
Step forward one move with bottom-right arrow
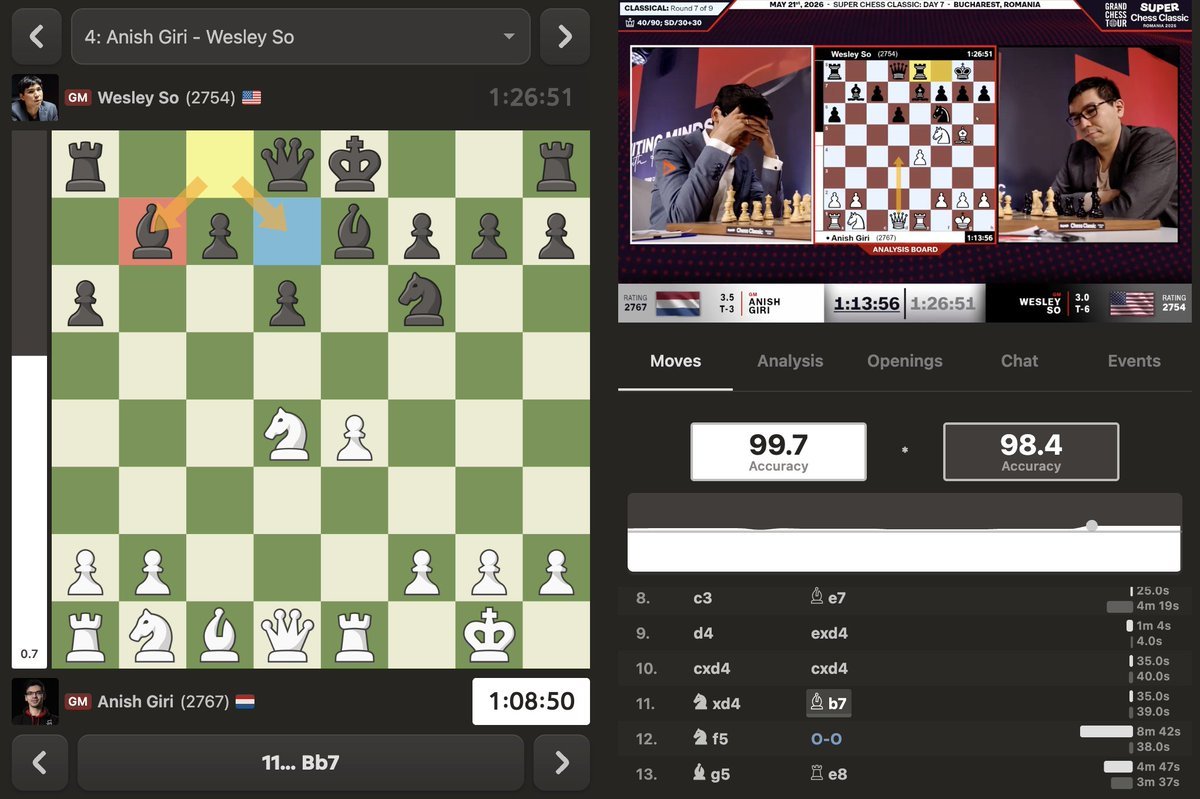(x=562, y=763)
